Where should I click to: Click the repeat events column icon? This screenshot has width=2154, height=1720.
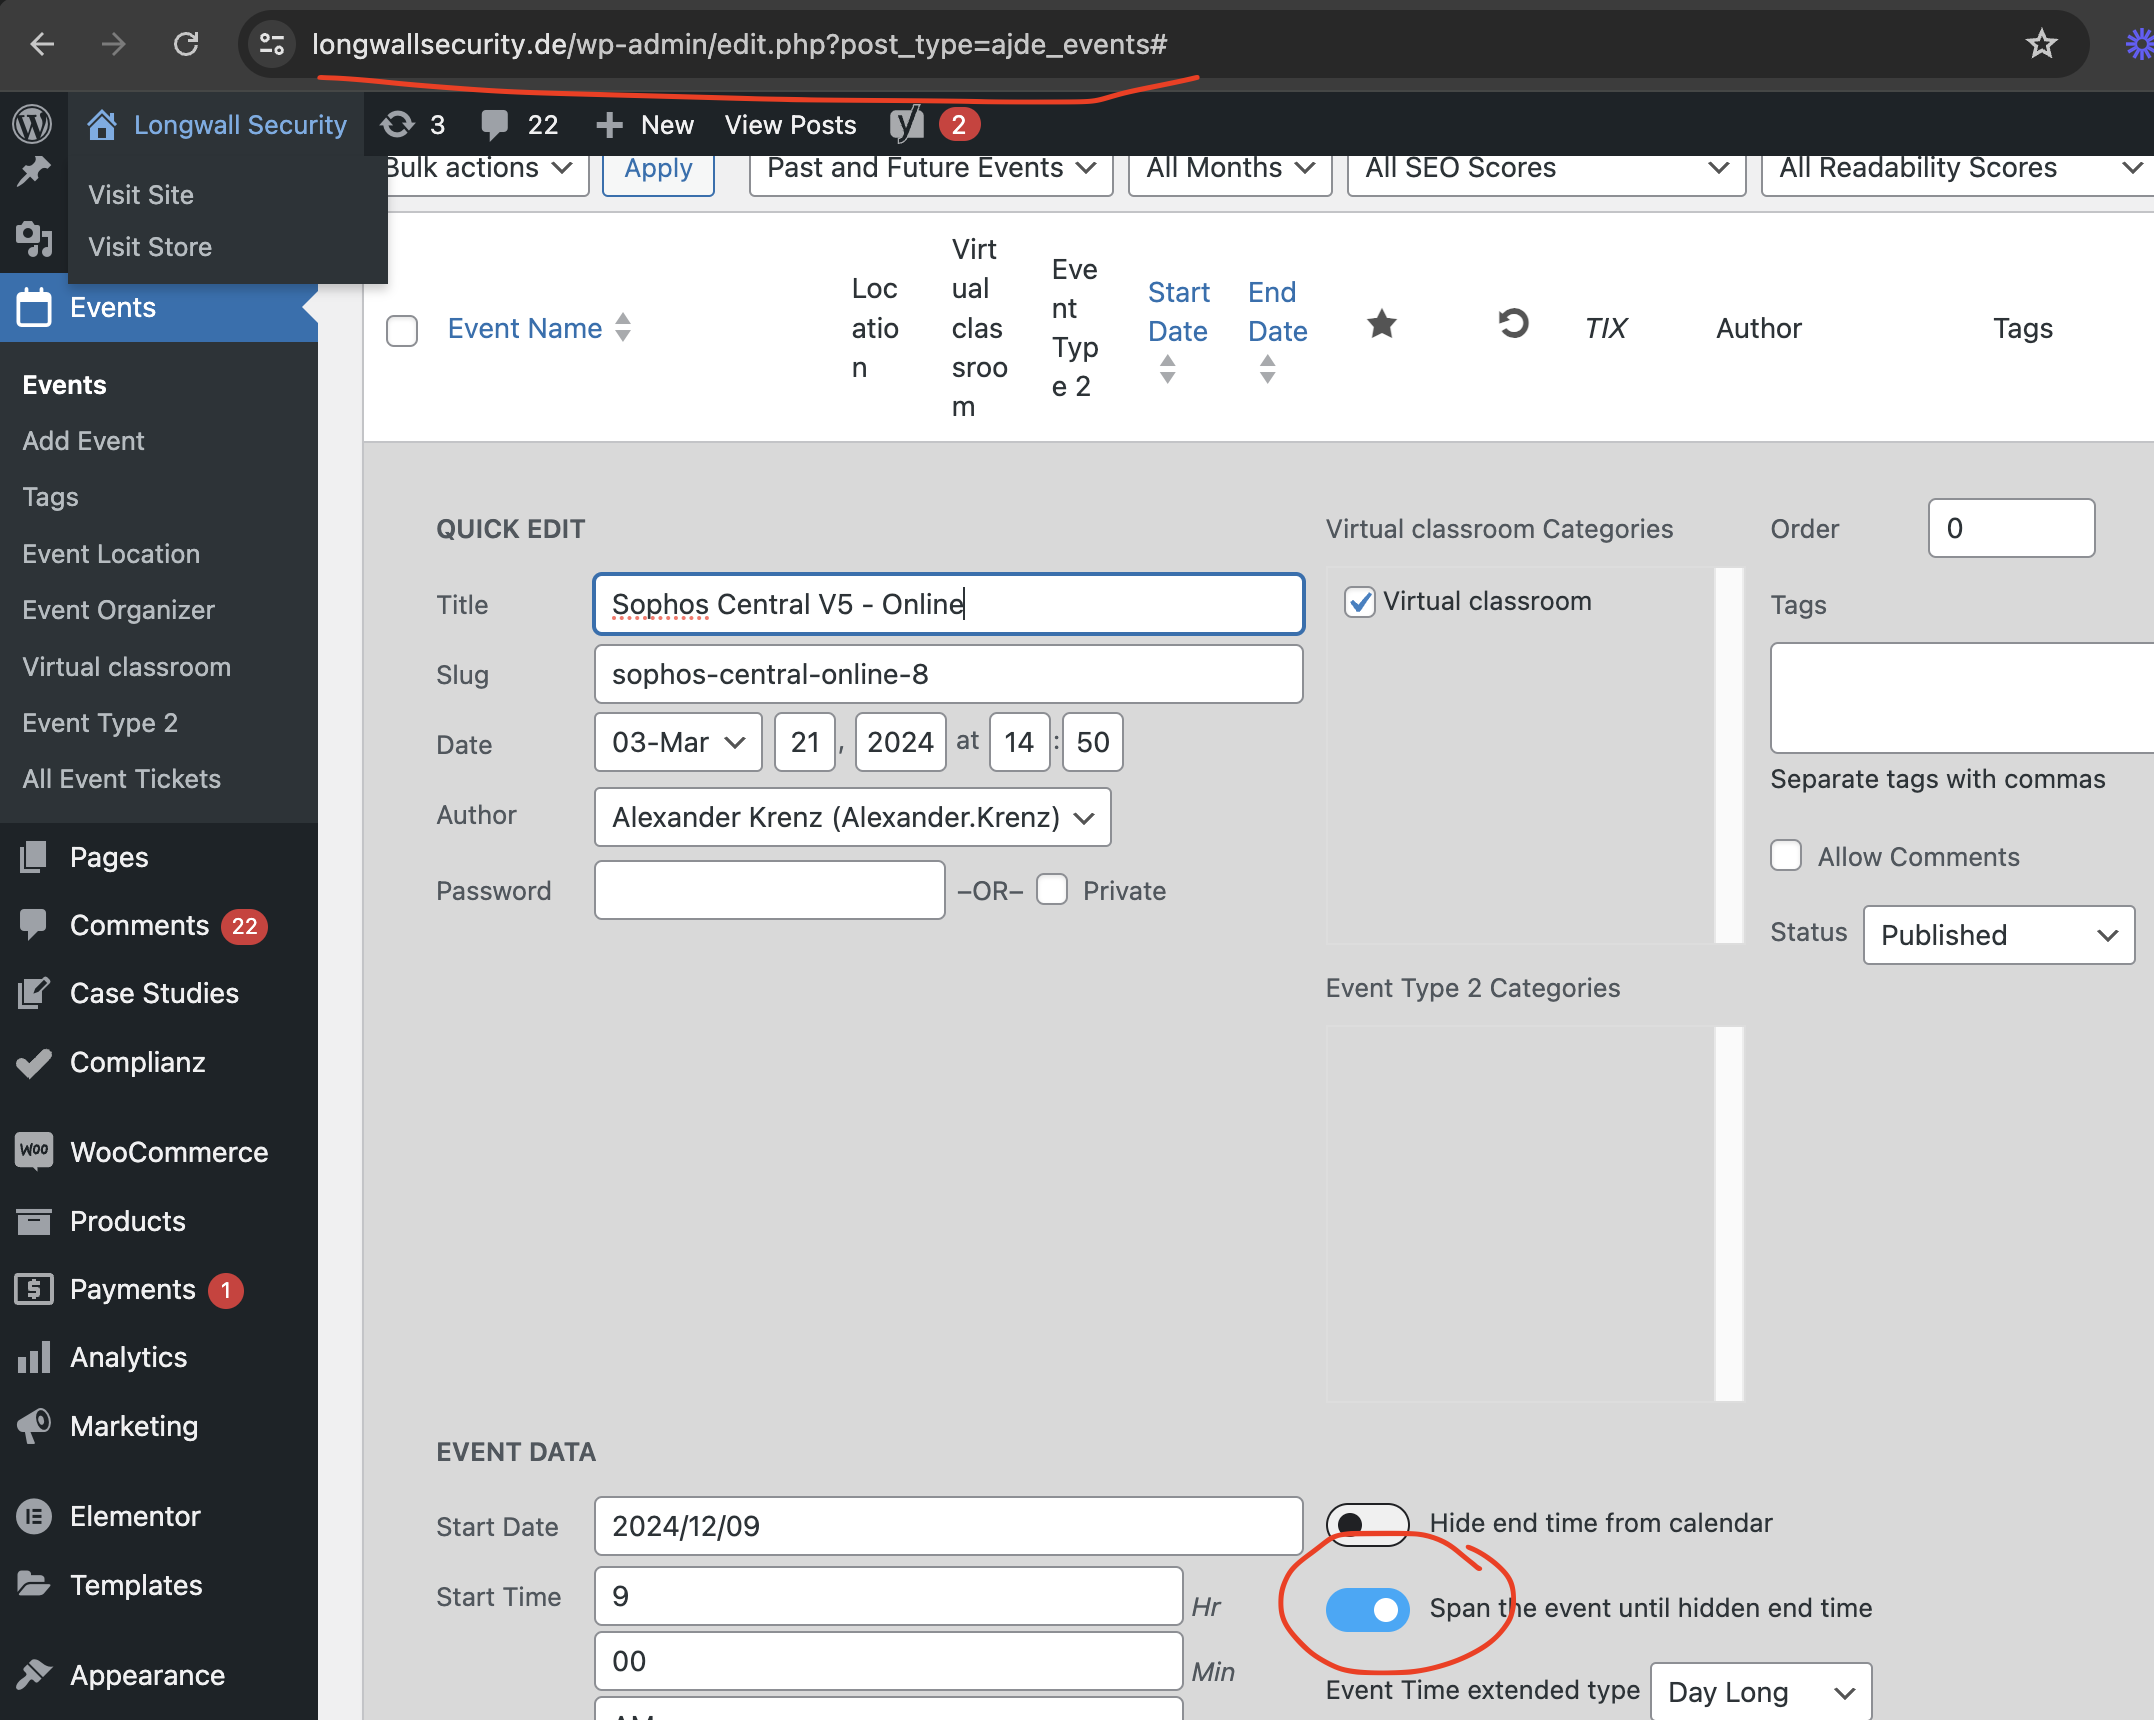point(1513,324)
